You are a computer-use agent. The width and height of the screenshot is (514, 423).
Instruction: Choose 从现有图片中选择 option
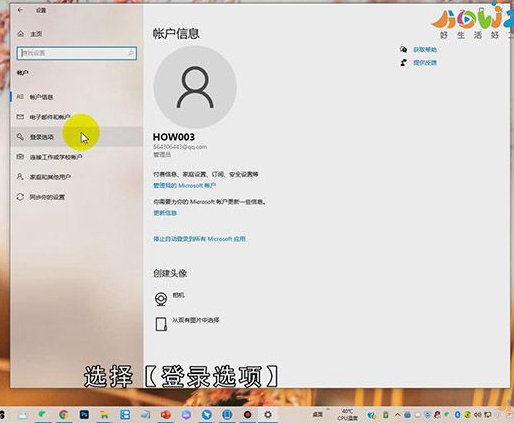click(187, 324)
